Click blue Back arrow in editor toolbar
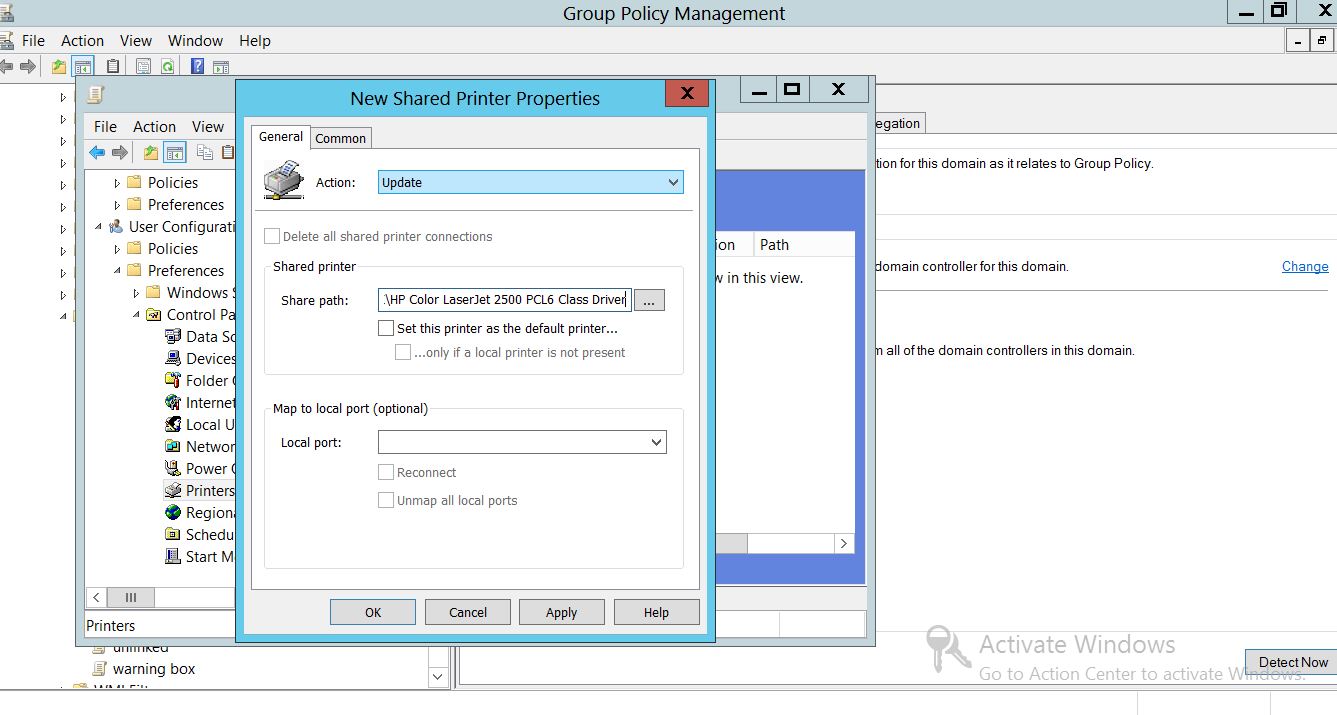Viewport: 1337px width, 715px height. pos(97,152)
